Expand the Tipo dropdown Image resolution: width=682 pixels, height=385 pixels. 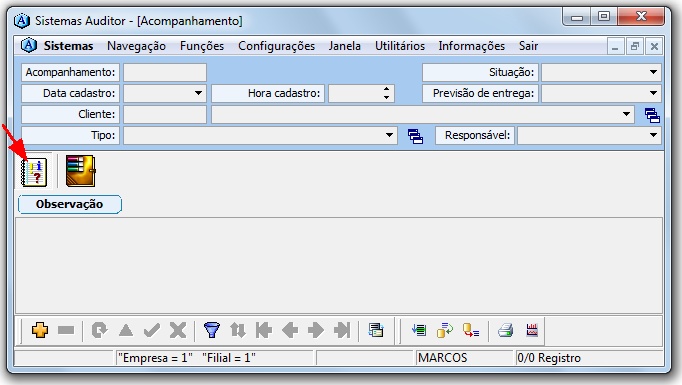[389, 135]
